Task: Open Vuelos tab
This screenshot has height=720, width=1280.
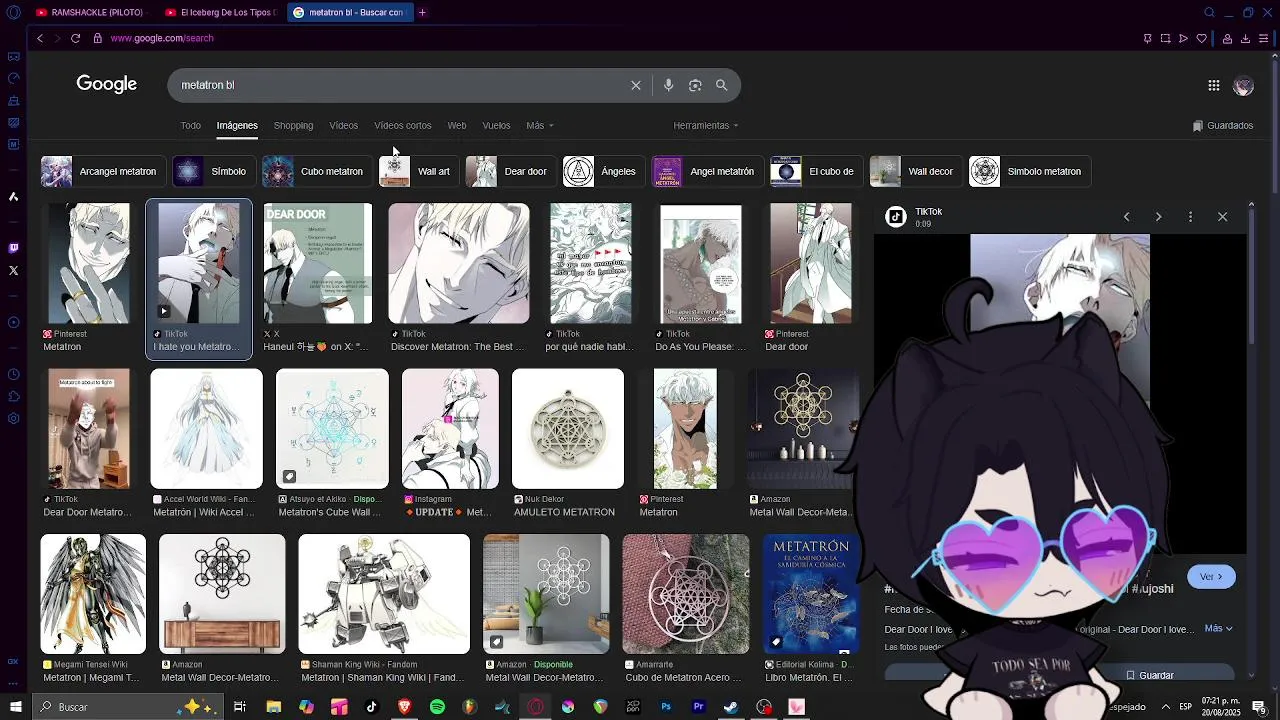Action: (496, 126)
